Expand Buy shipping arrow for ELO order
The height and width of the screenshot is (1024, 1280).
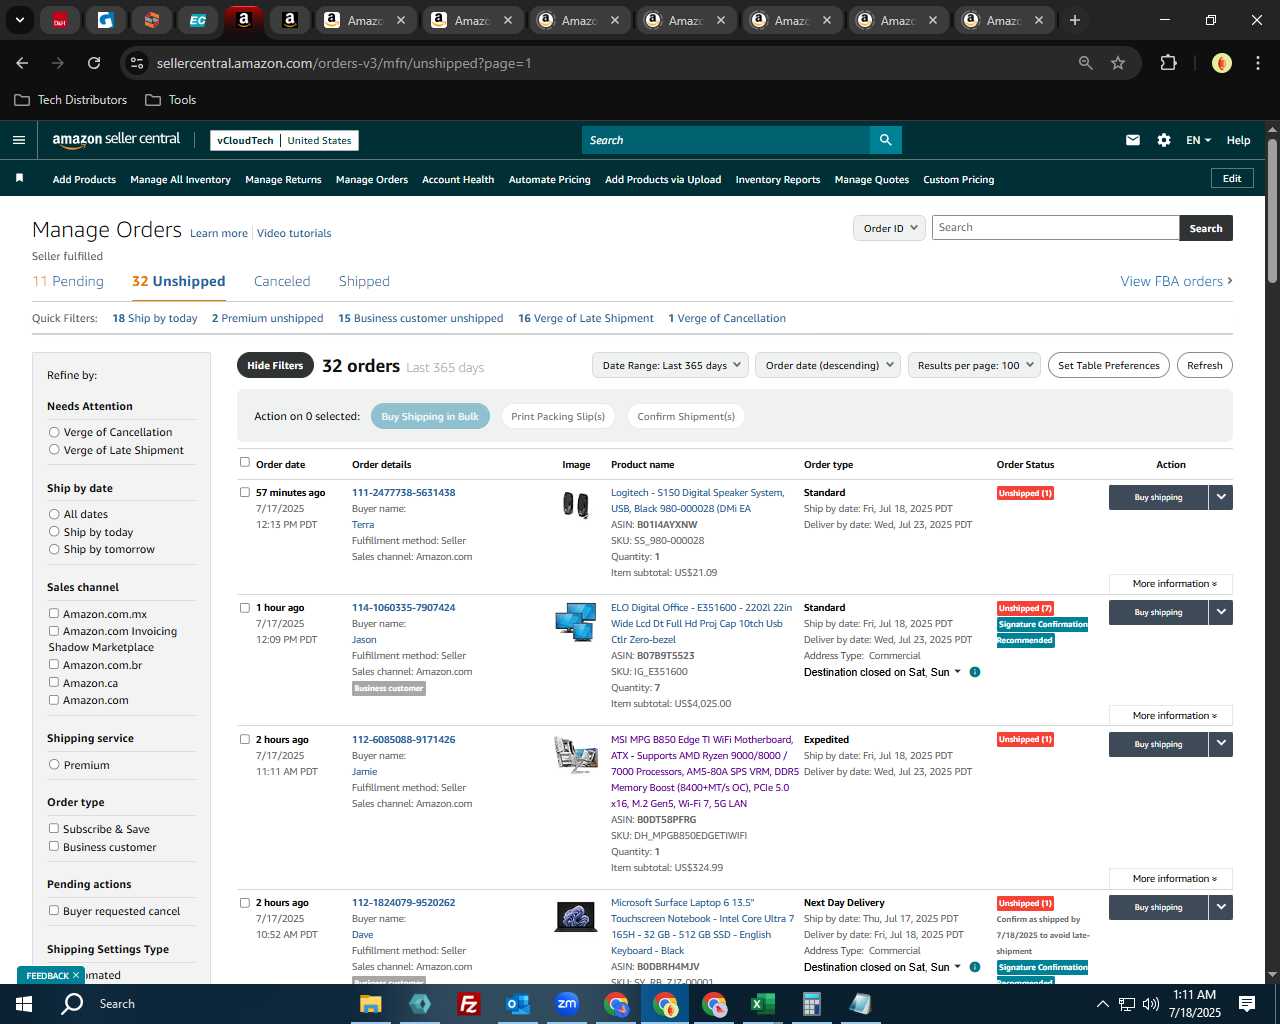point(1221,612)
